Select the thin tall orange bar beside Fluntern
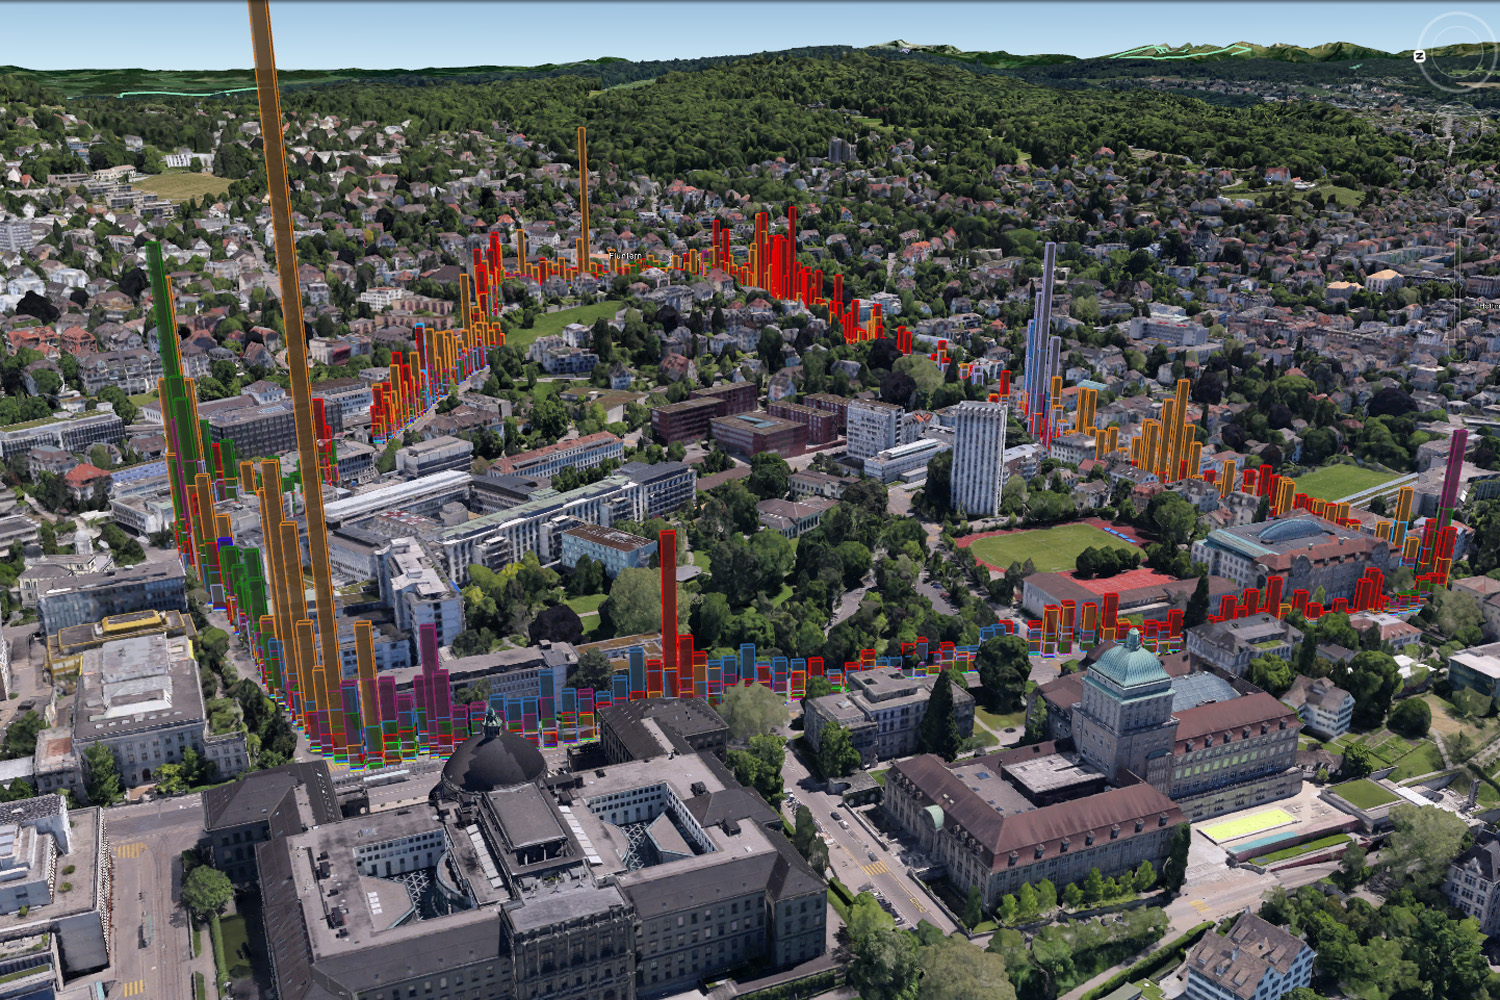The image size is (1500, 1000). click(583, 198)
